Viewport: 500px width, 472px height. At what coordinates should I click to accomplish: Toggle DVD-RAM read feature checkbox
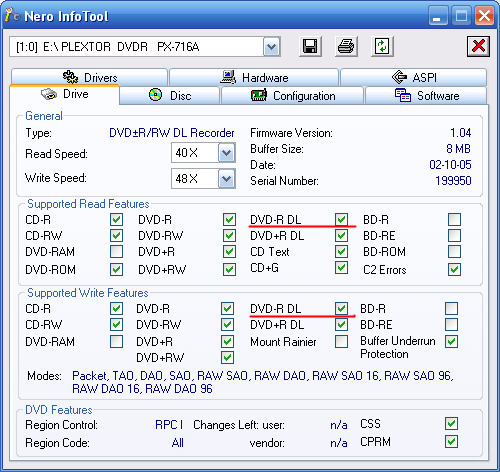tap(116, 252)
